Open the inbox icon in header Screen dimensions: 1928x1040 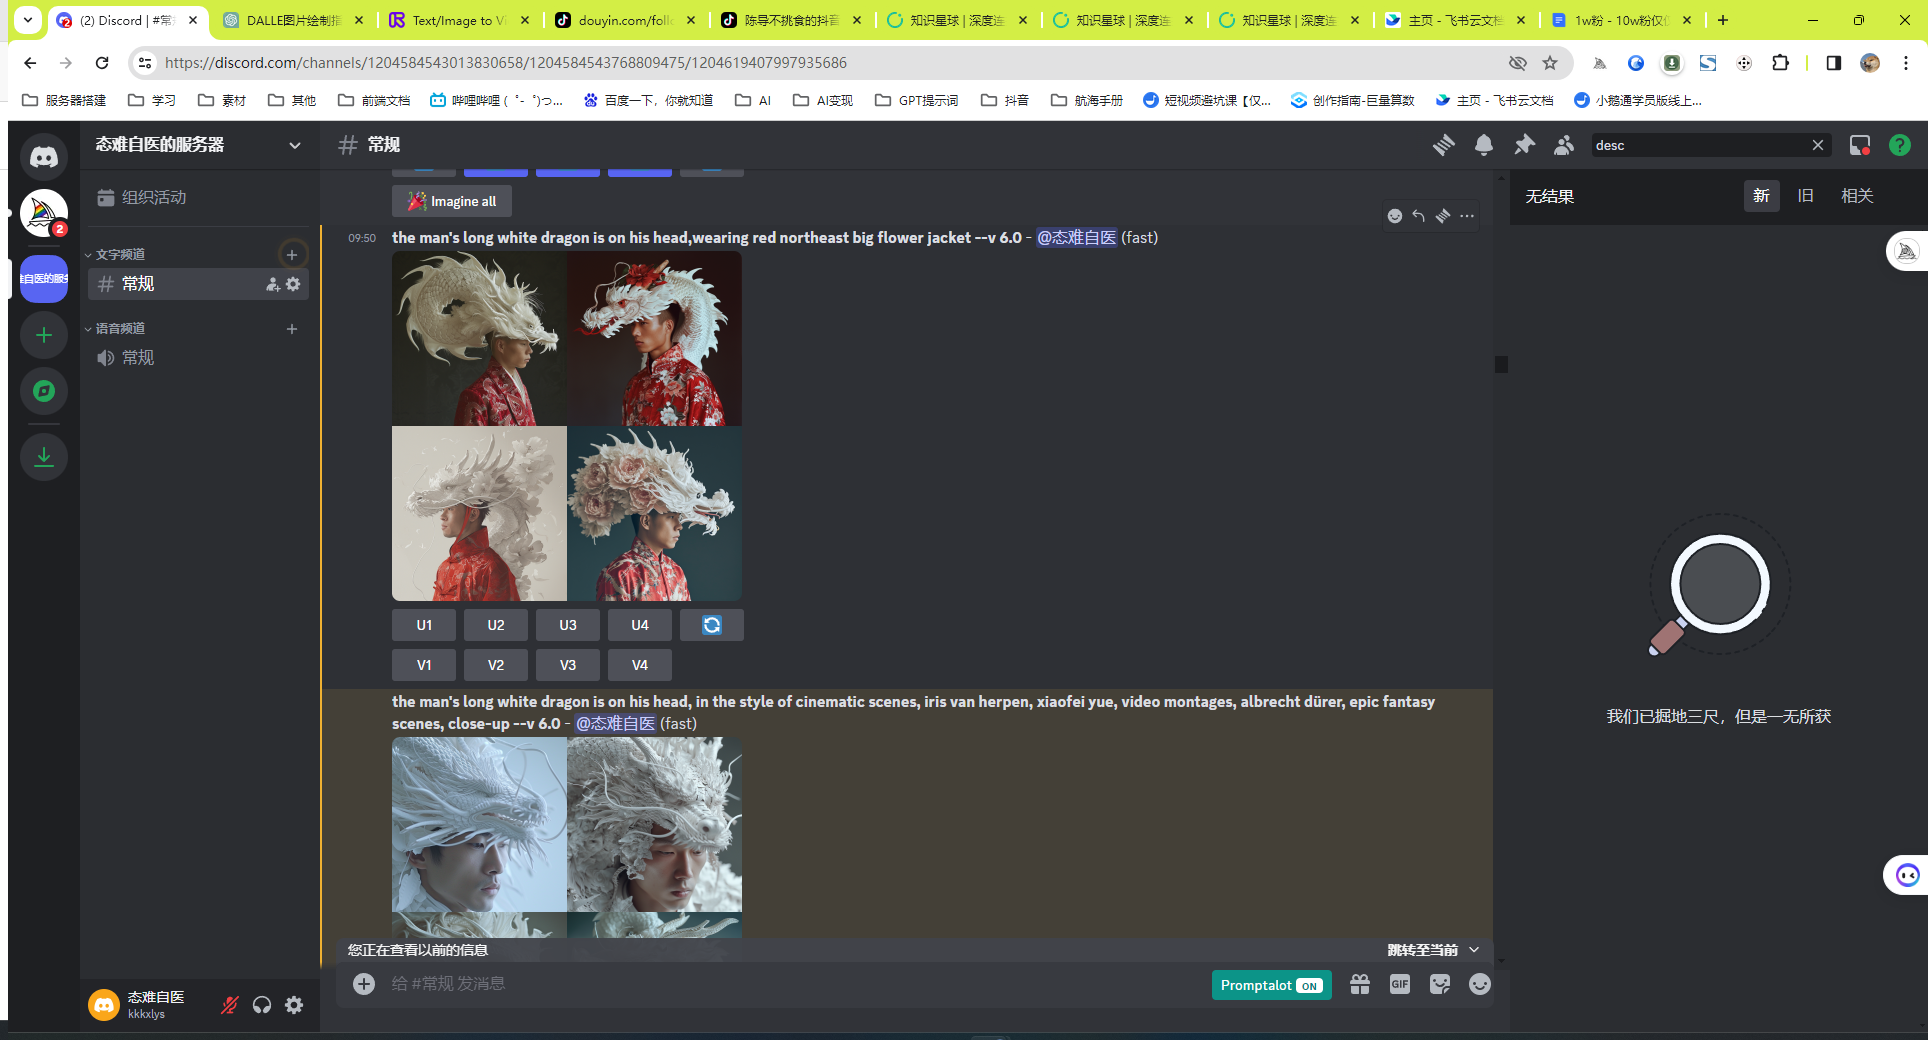(1860, 145)
